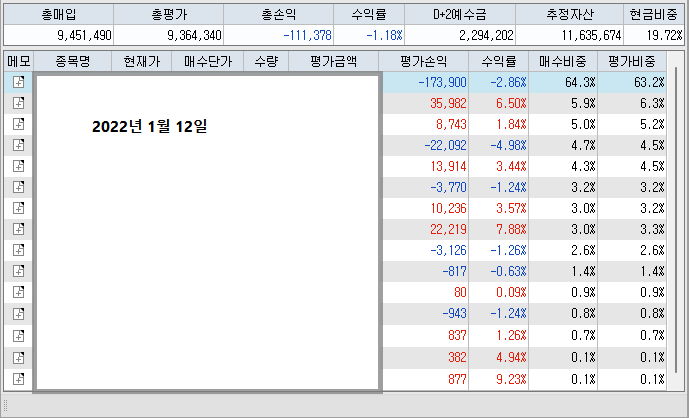Sort by 평가손익 column header
This screenshot has height=418, width=690.
tap(423, 61)
